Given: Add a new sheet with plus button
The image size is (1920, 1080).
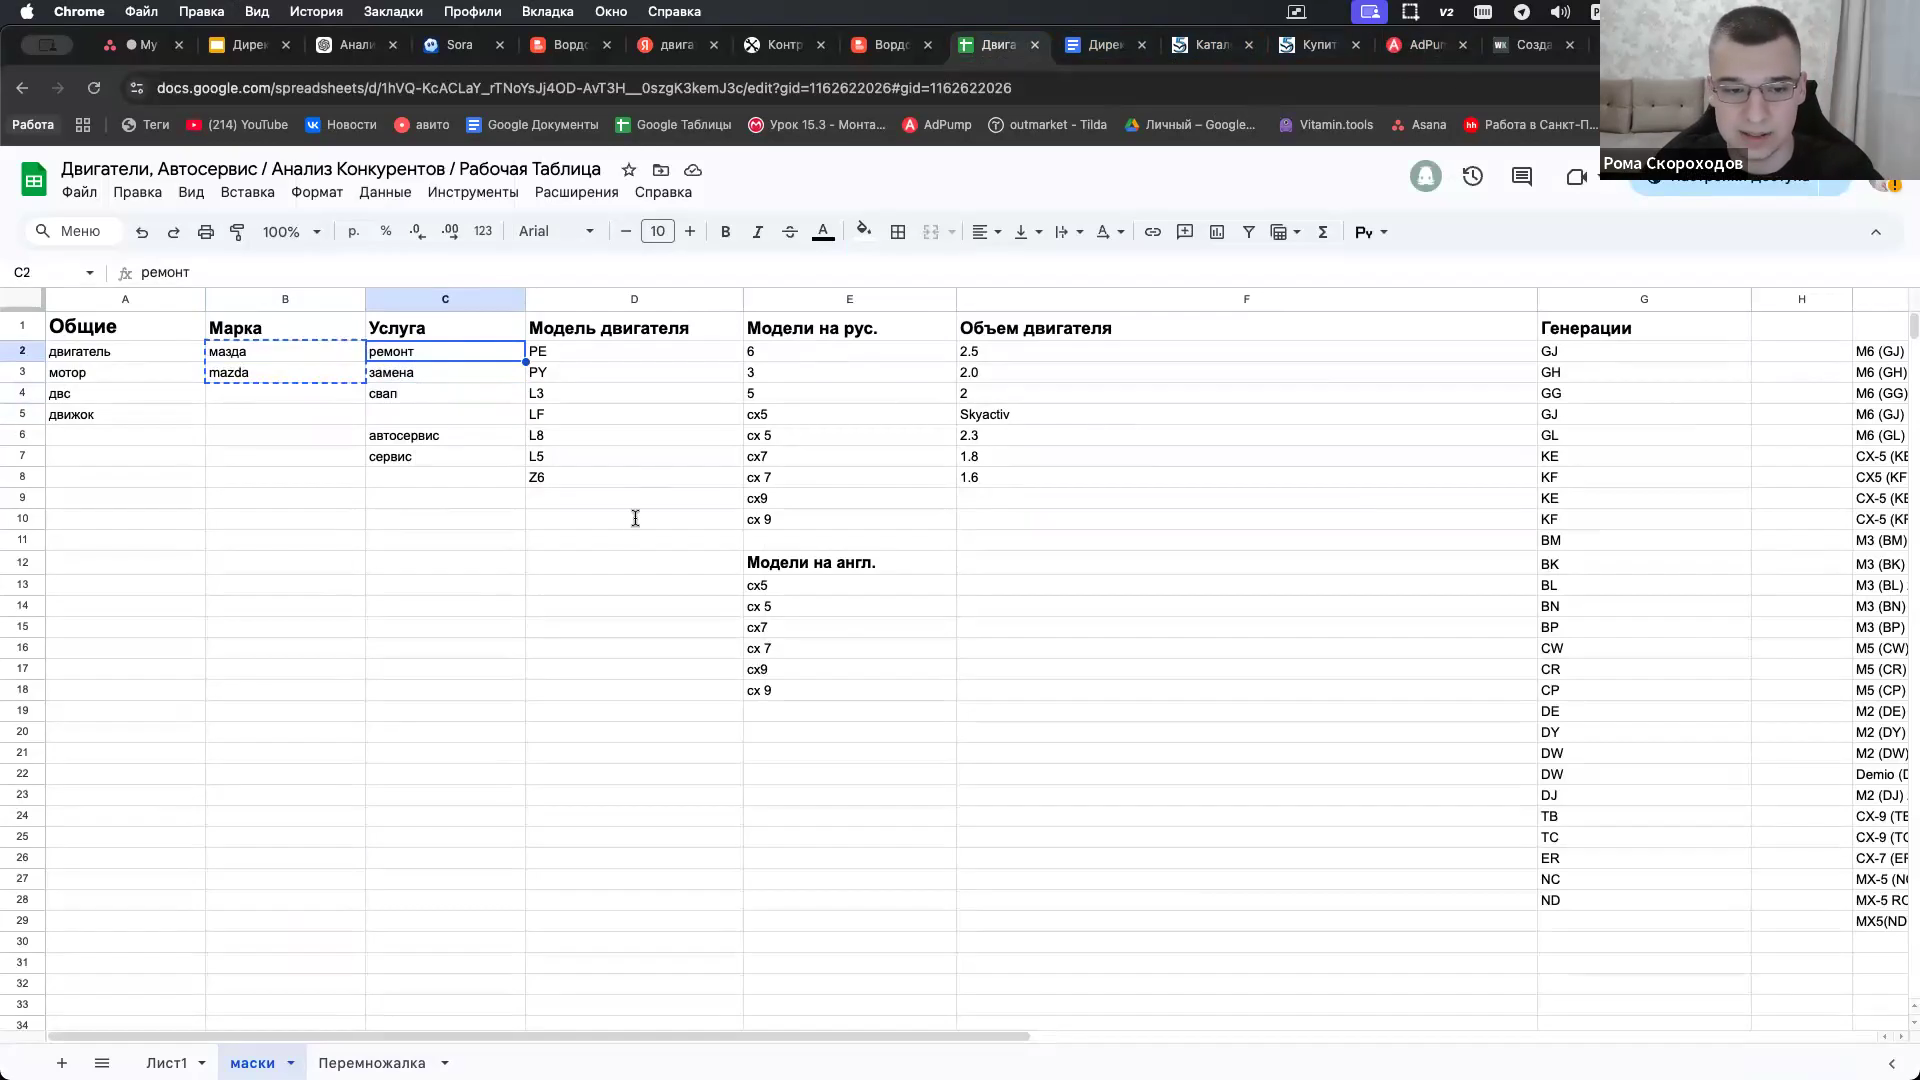Looking at the screenshot, I should pos(62,1063).
